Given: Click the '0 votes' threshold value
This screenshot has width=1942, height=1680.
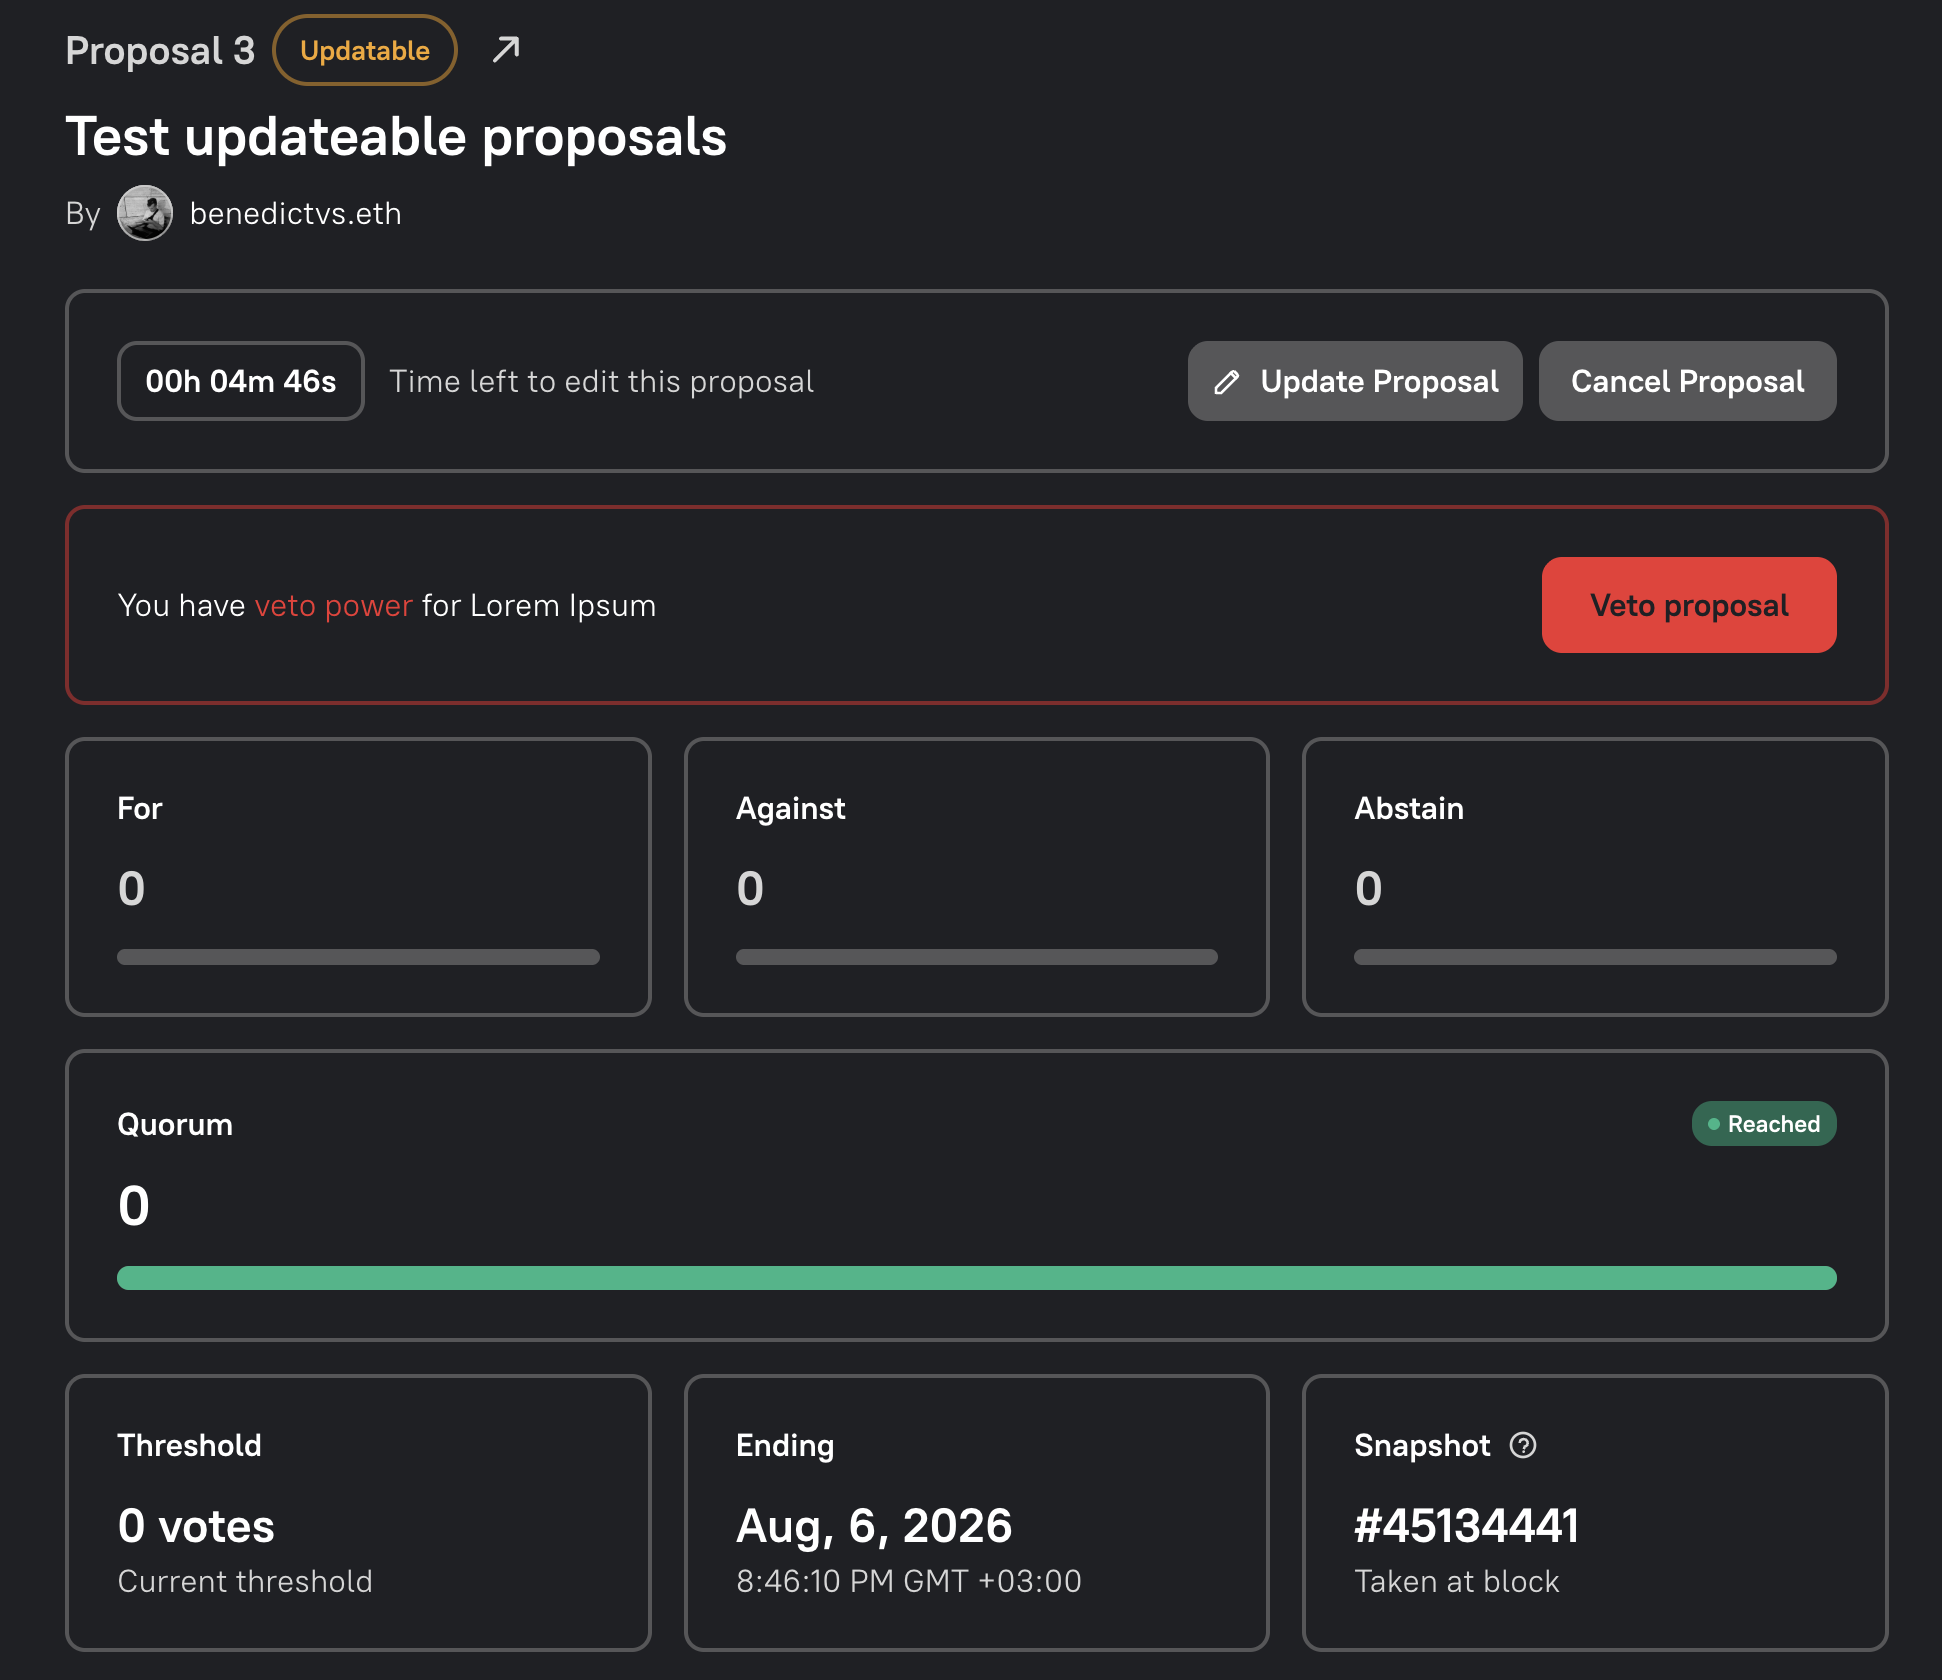Looking at the screenshot, I should [x=196, y=1526].
